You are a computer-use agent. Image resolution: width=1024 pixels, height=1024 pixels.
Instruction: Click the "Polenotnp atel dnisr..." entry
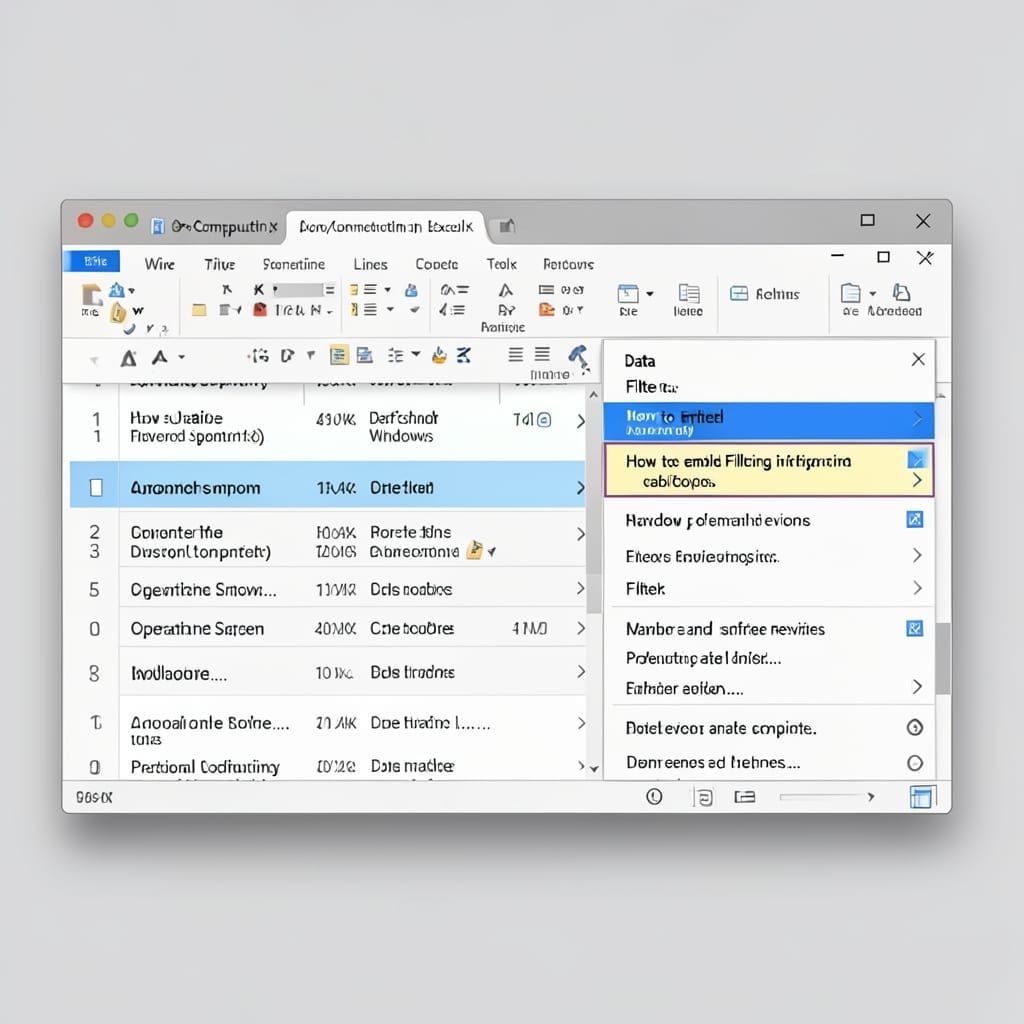pyautogui.click(x=703, y=658)
